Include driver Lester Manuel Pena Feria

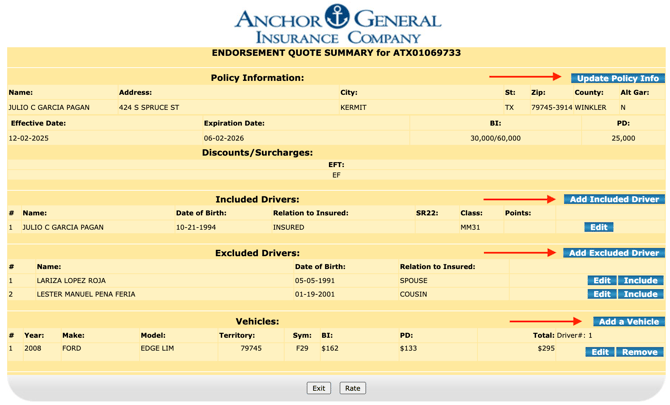641,294
